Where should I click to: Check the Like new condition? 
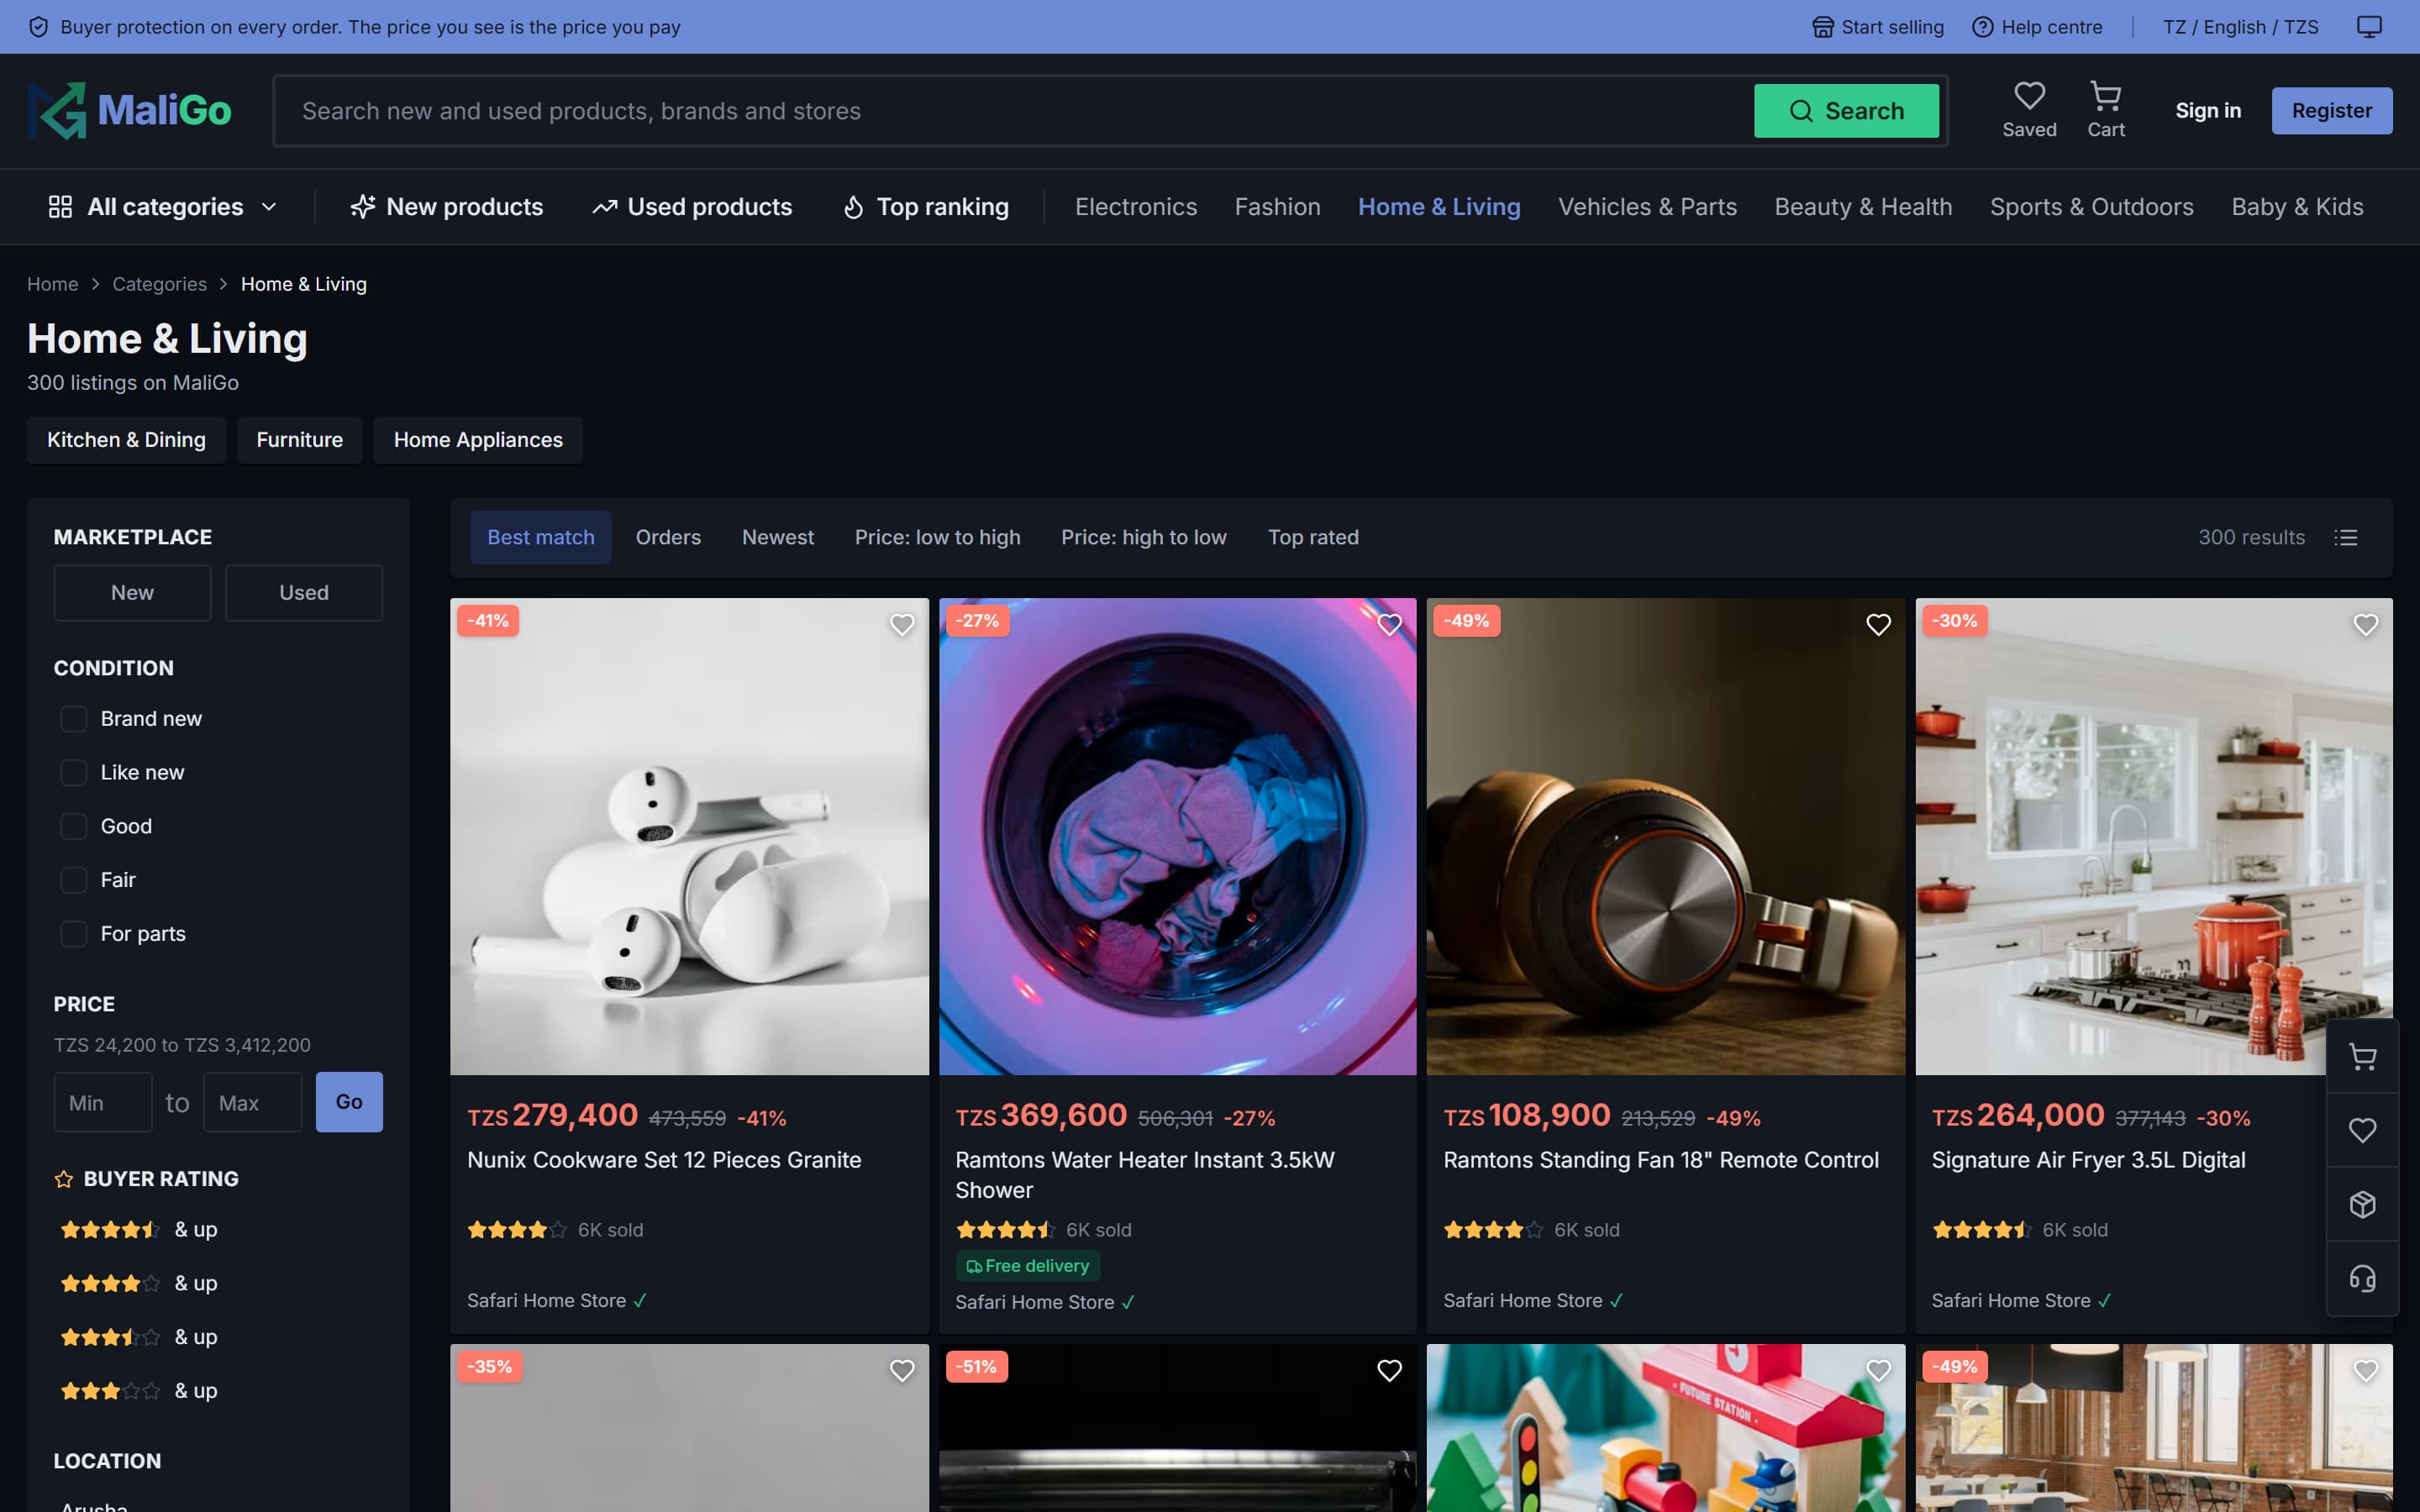click(74, 773)
